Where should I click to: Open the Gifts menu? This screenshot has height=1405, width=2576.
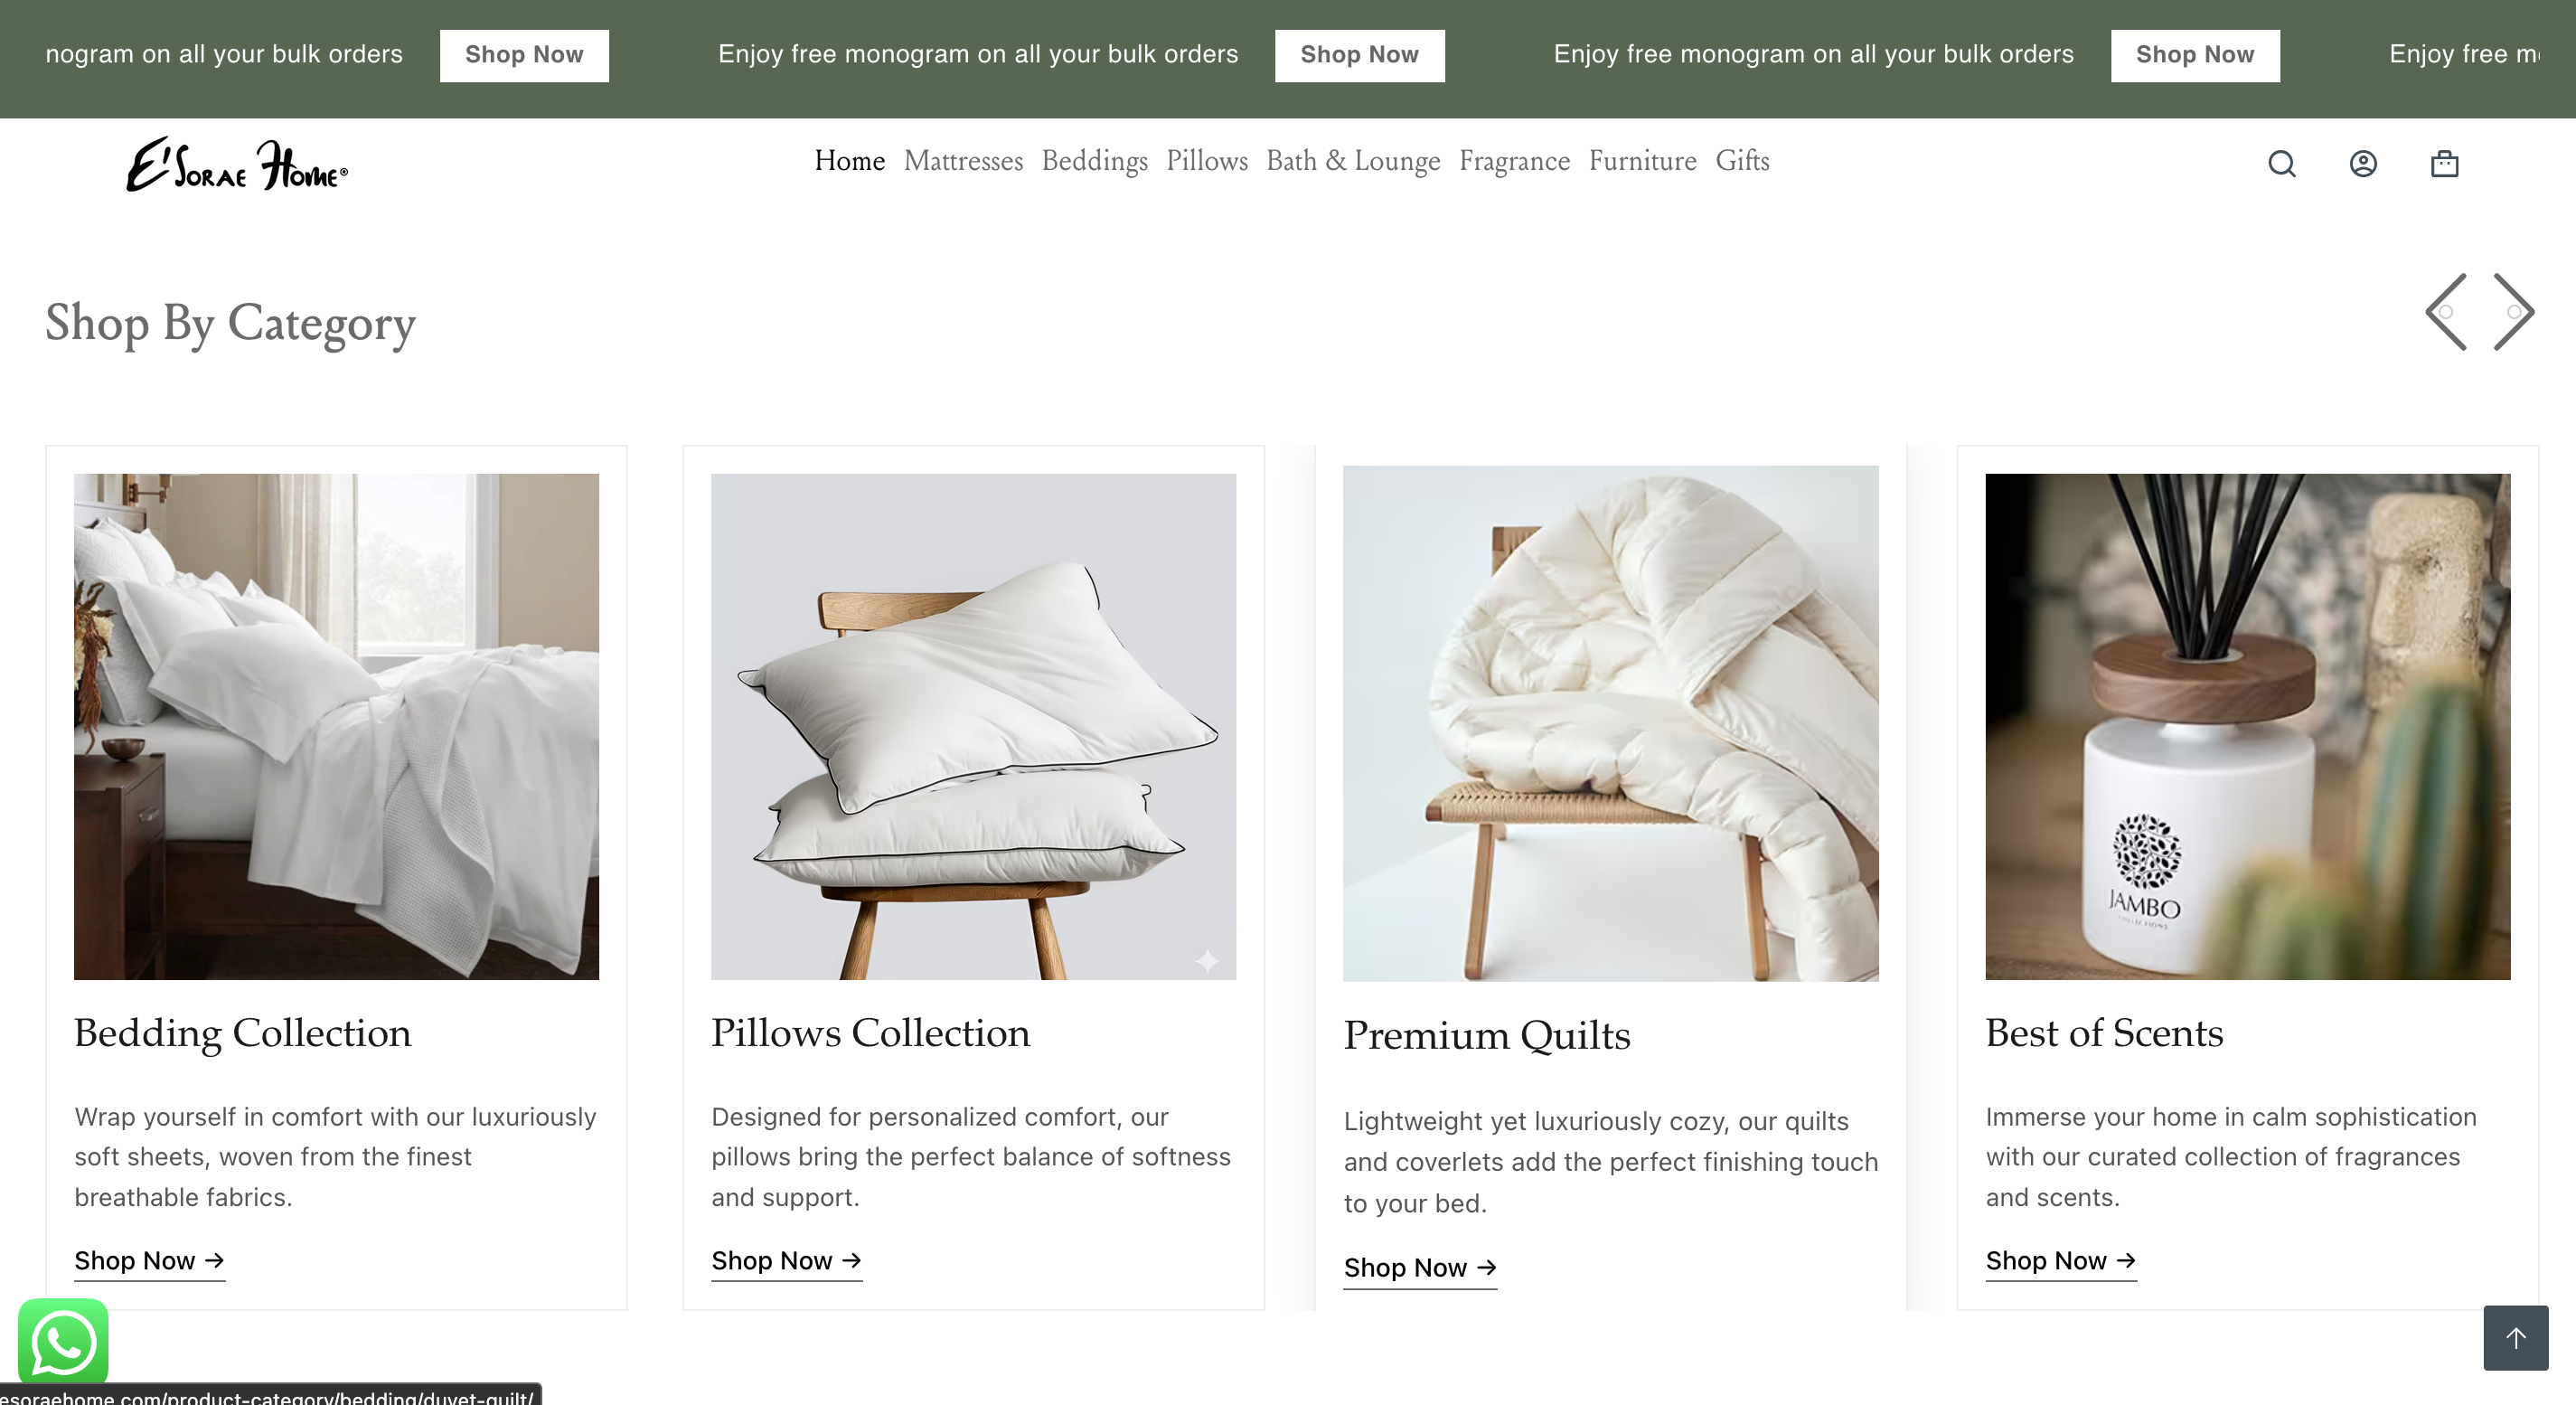coord(1742,161)
